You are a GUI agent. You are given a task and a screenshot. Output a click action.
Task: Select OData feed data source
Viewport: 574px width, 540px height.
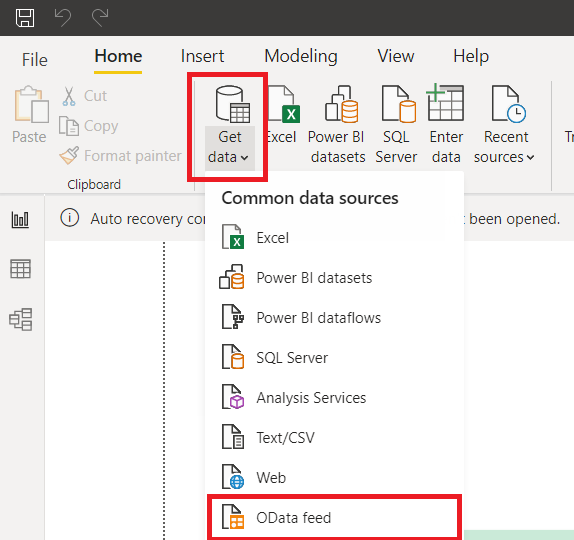[335, 517]
